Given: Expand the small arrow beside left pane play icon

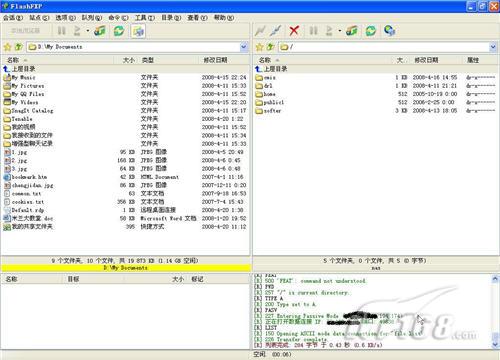Looking at the screenshot, I should click(x=88, y=31).
